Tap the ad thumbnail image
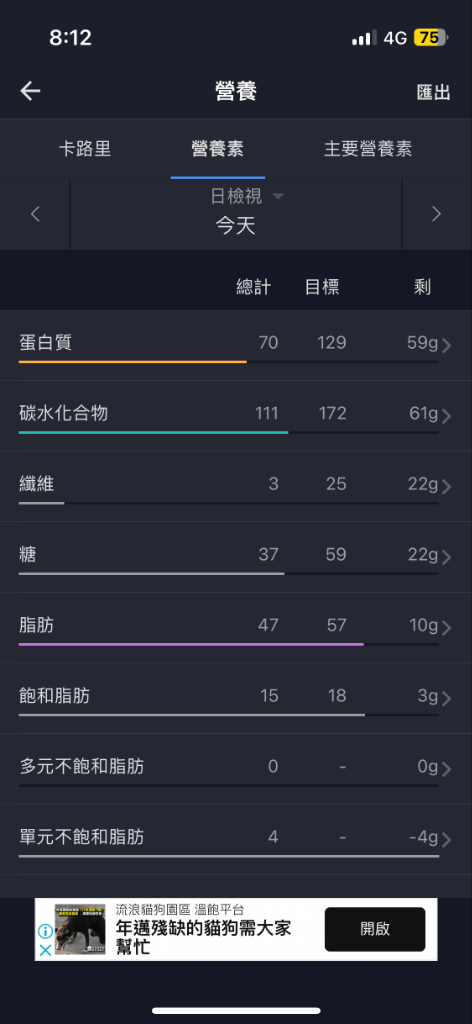 point(80,929)
